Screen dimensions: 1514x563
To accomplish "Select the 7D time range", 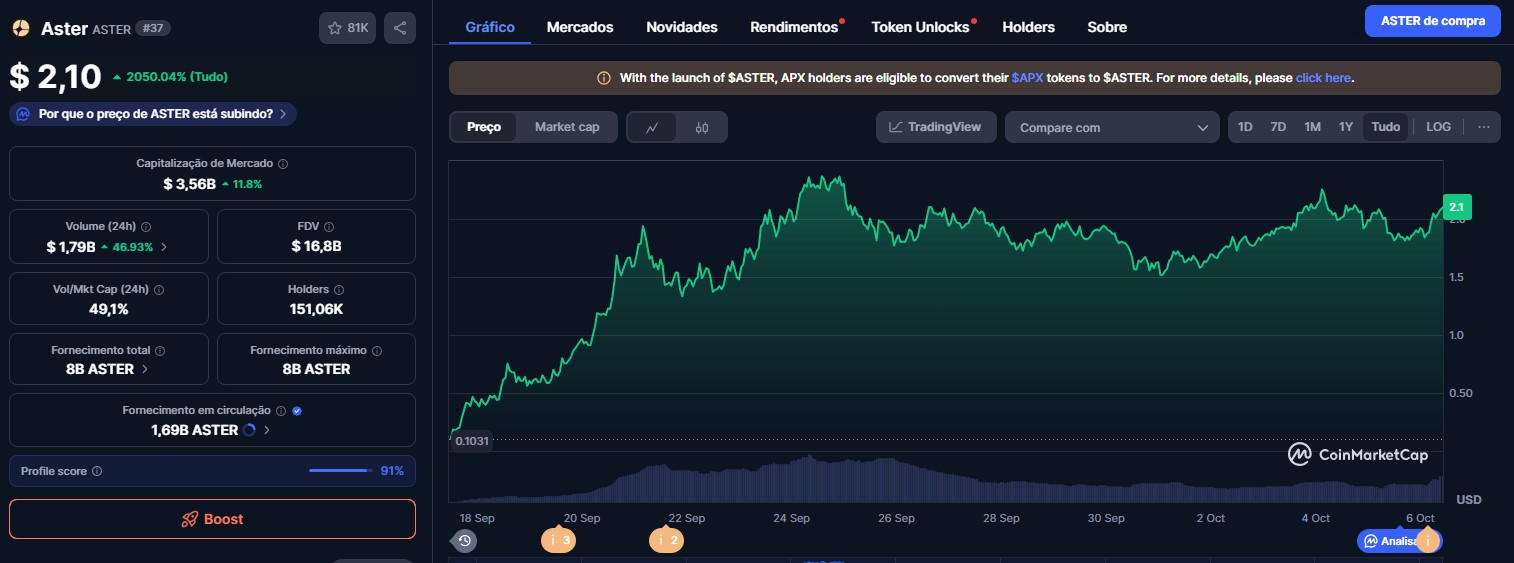I will tap(1278, 127).
